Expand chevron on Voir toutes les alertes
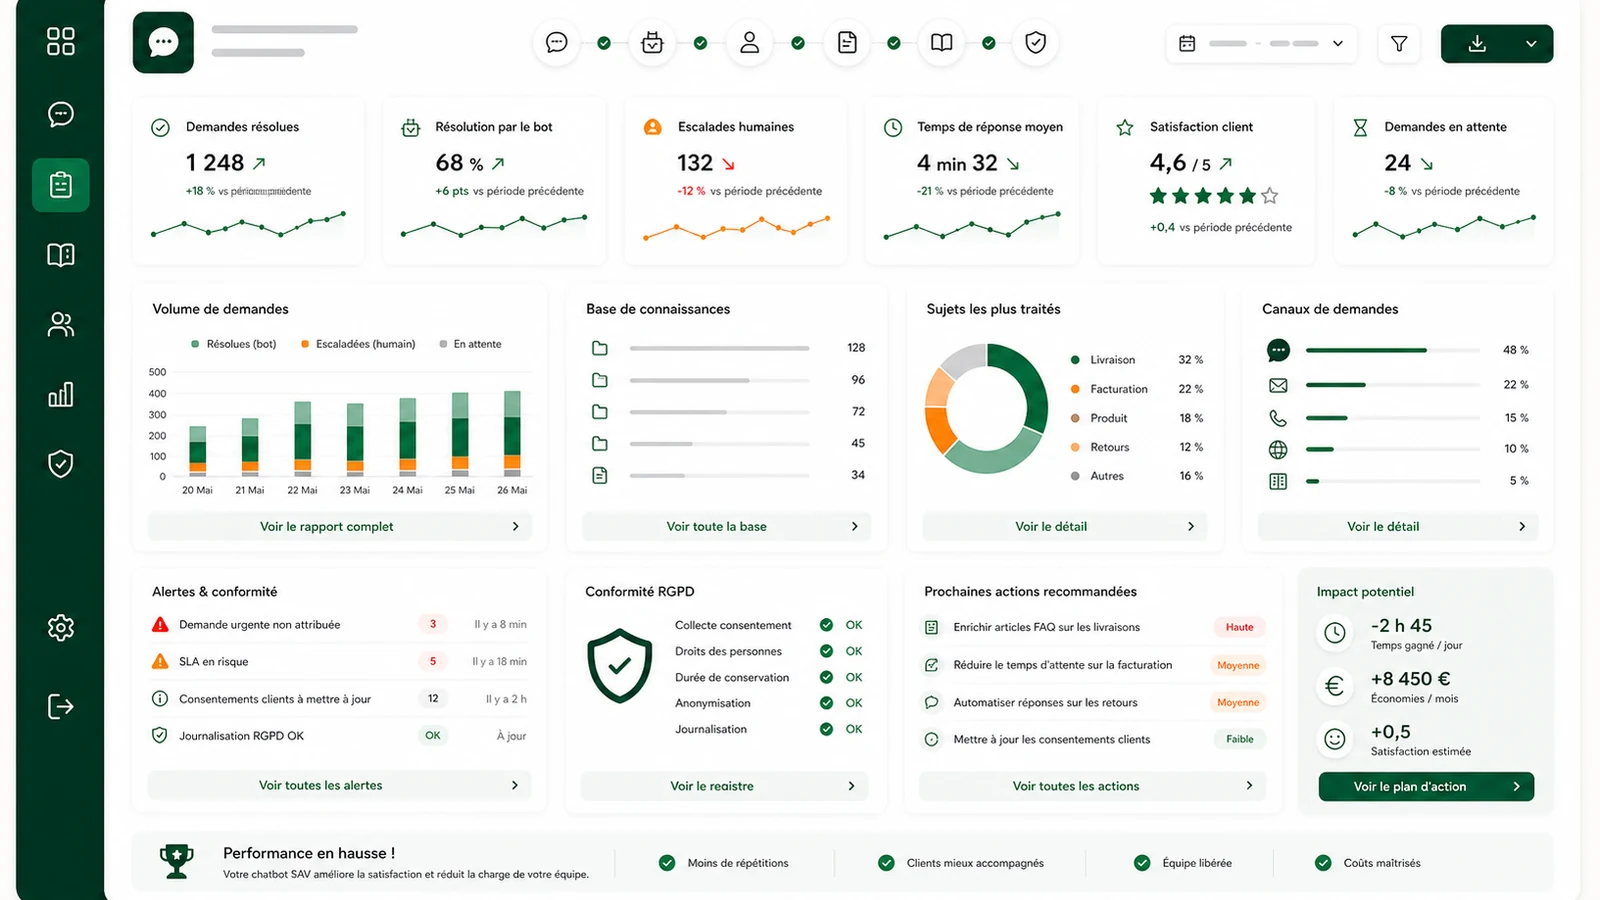This screenshot has width=1600, height=900. click(x=515, y=785)
